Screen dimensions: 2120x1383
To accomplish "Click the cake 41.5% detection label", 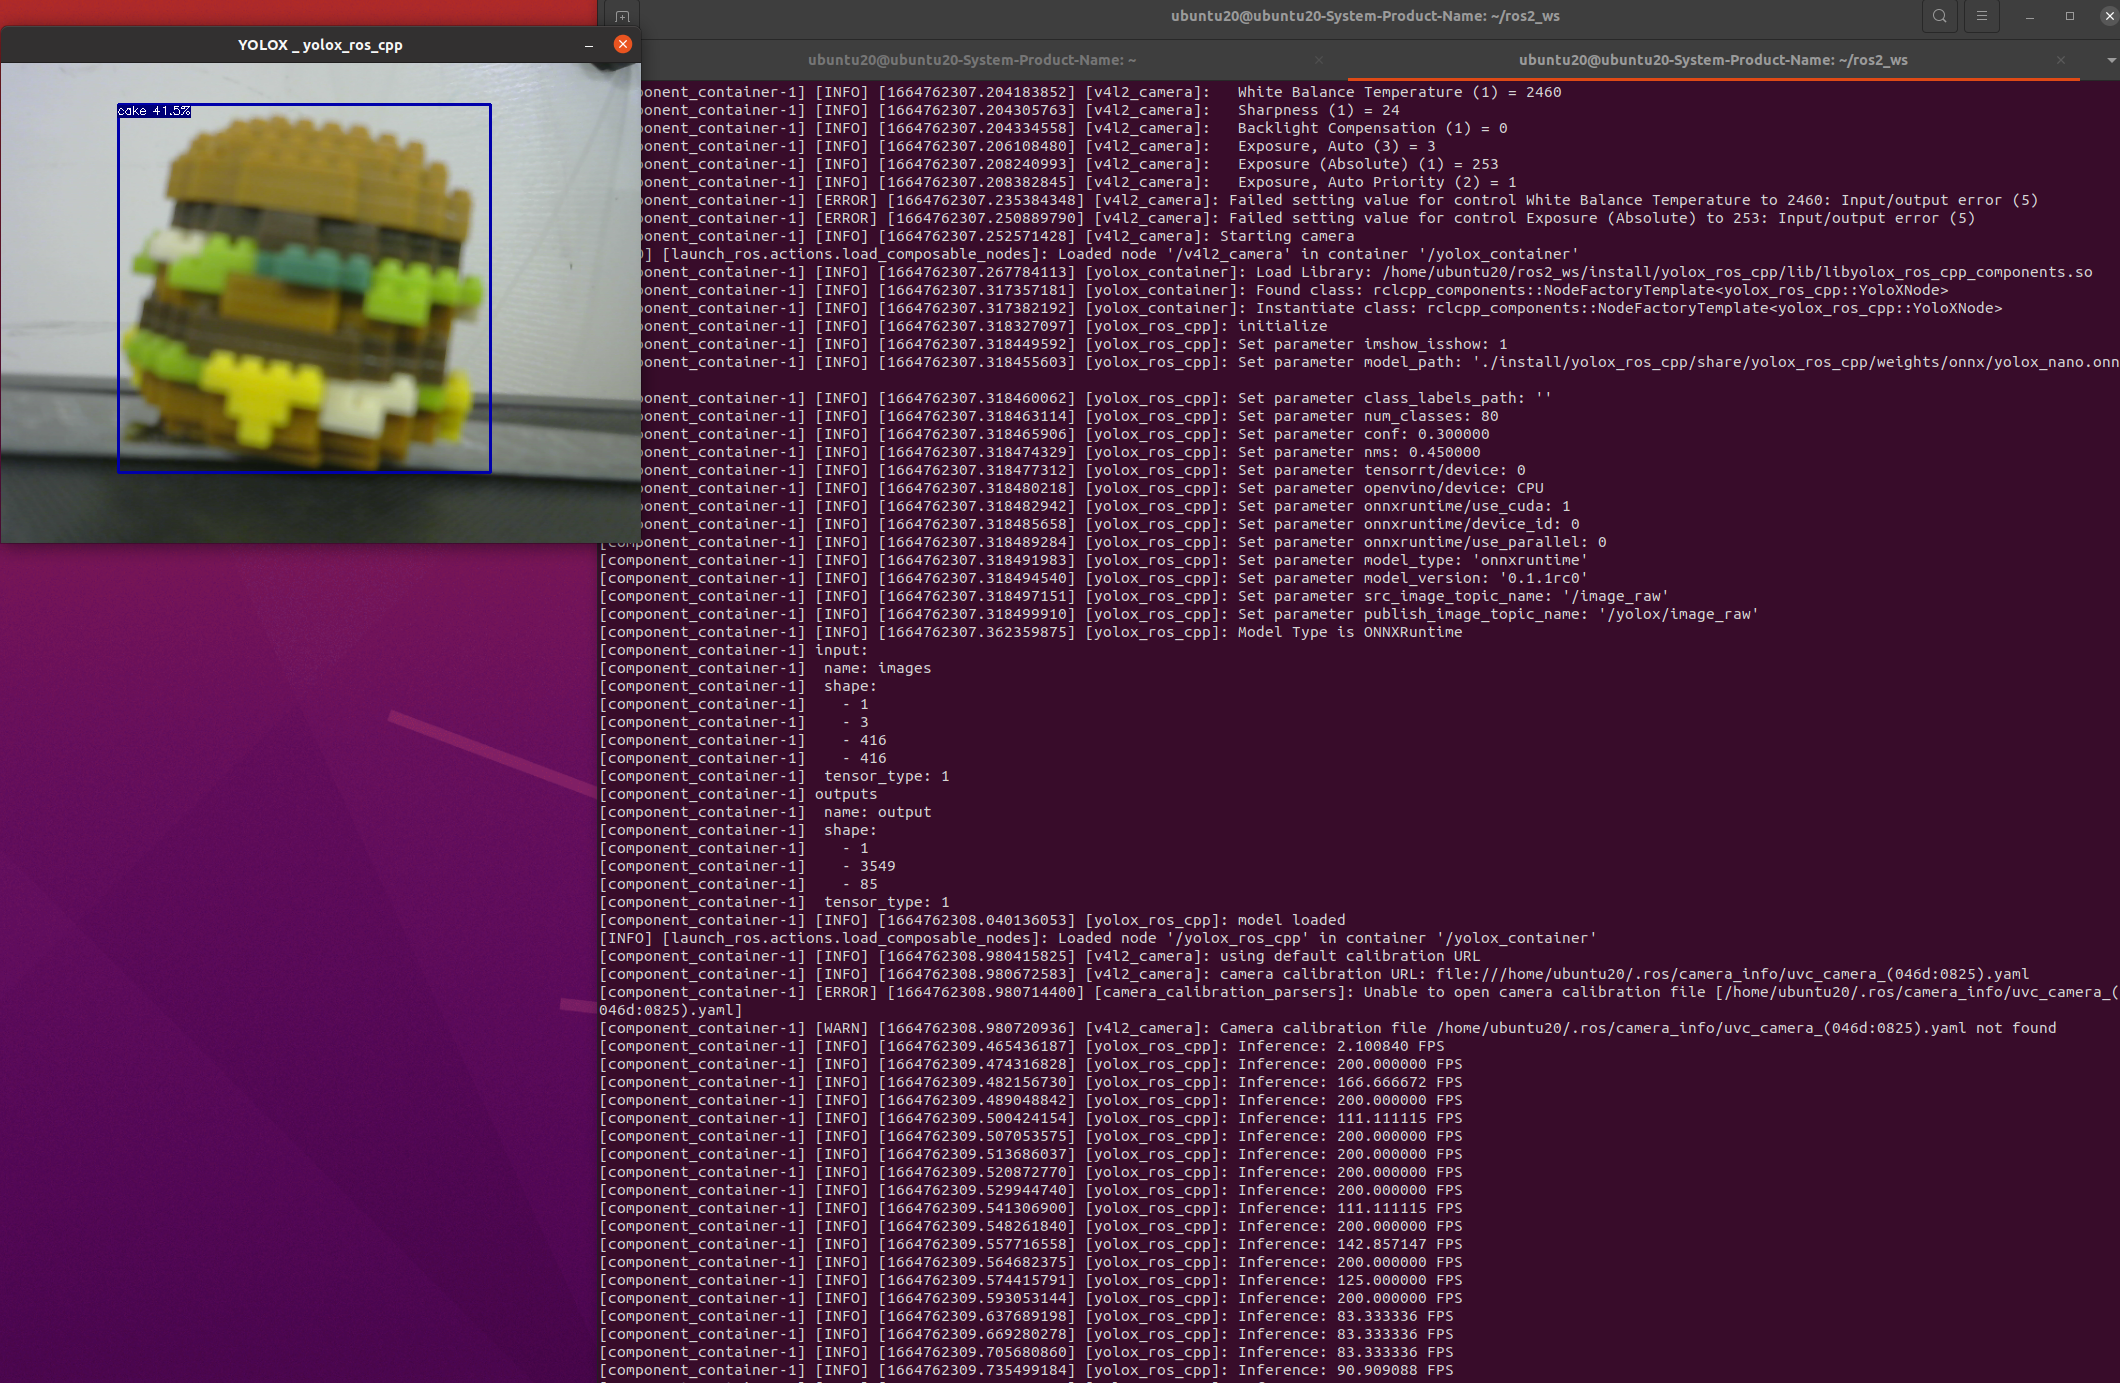I will 152,112.
